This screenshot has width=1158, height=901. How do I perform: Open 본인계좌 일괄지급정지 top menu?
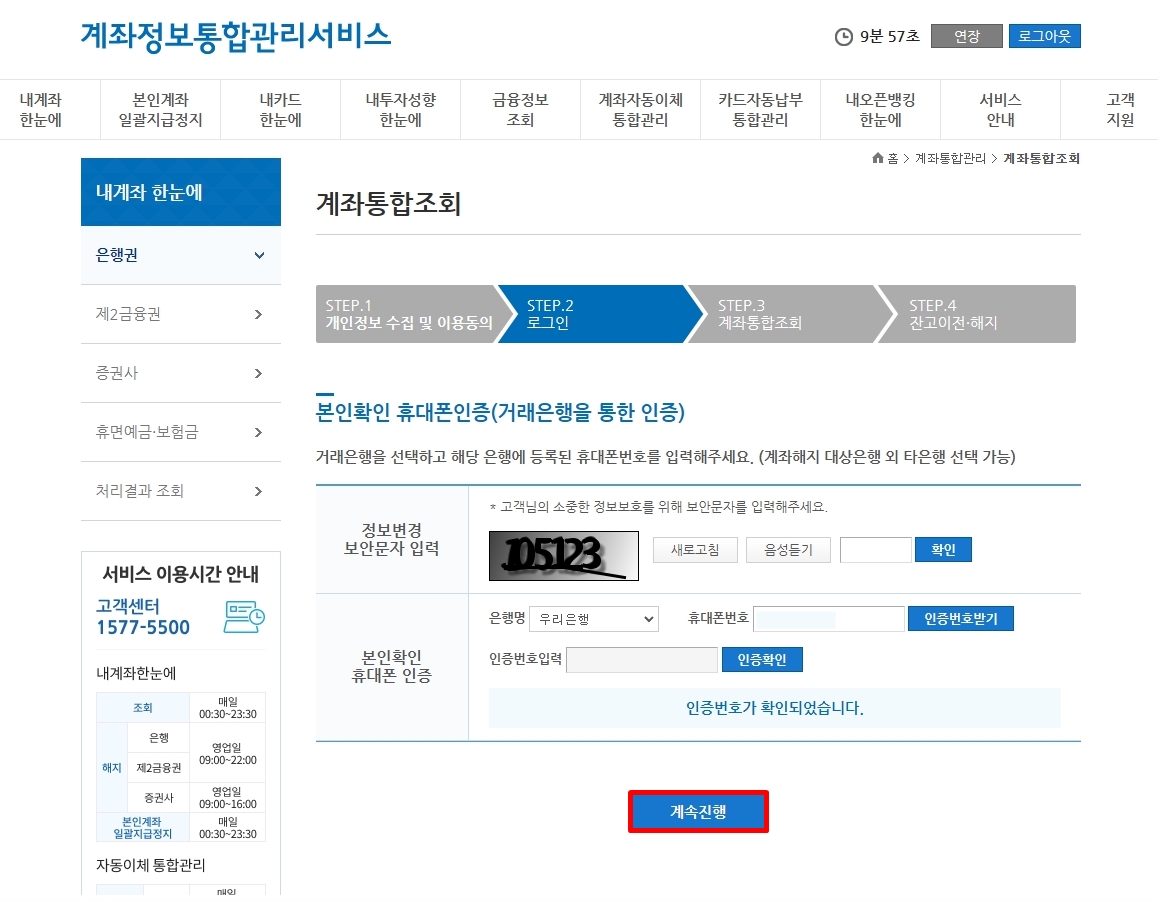coord(160,109)
